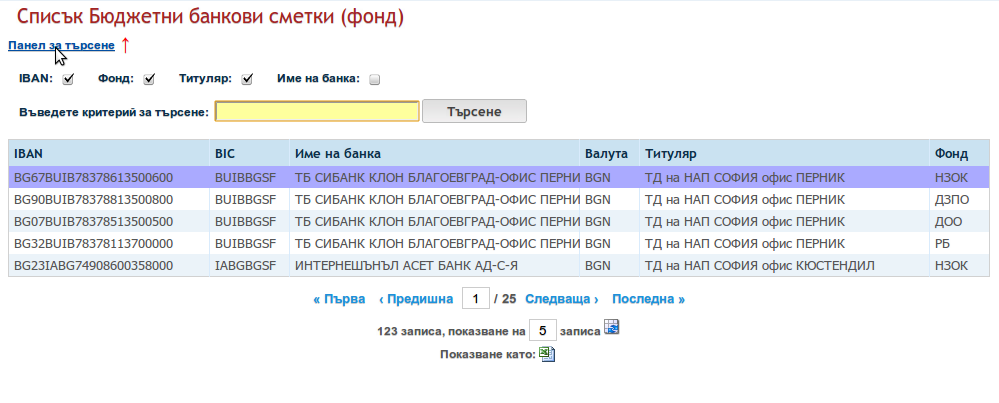Focus the search criteria input field
This screenshot has width=999, height=403.
click(317, 111)
